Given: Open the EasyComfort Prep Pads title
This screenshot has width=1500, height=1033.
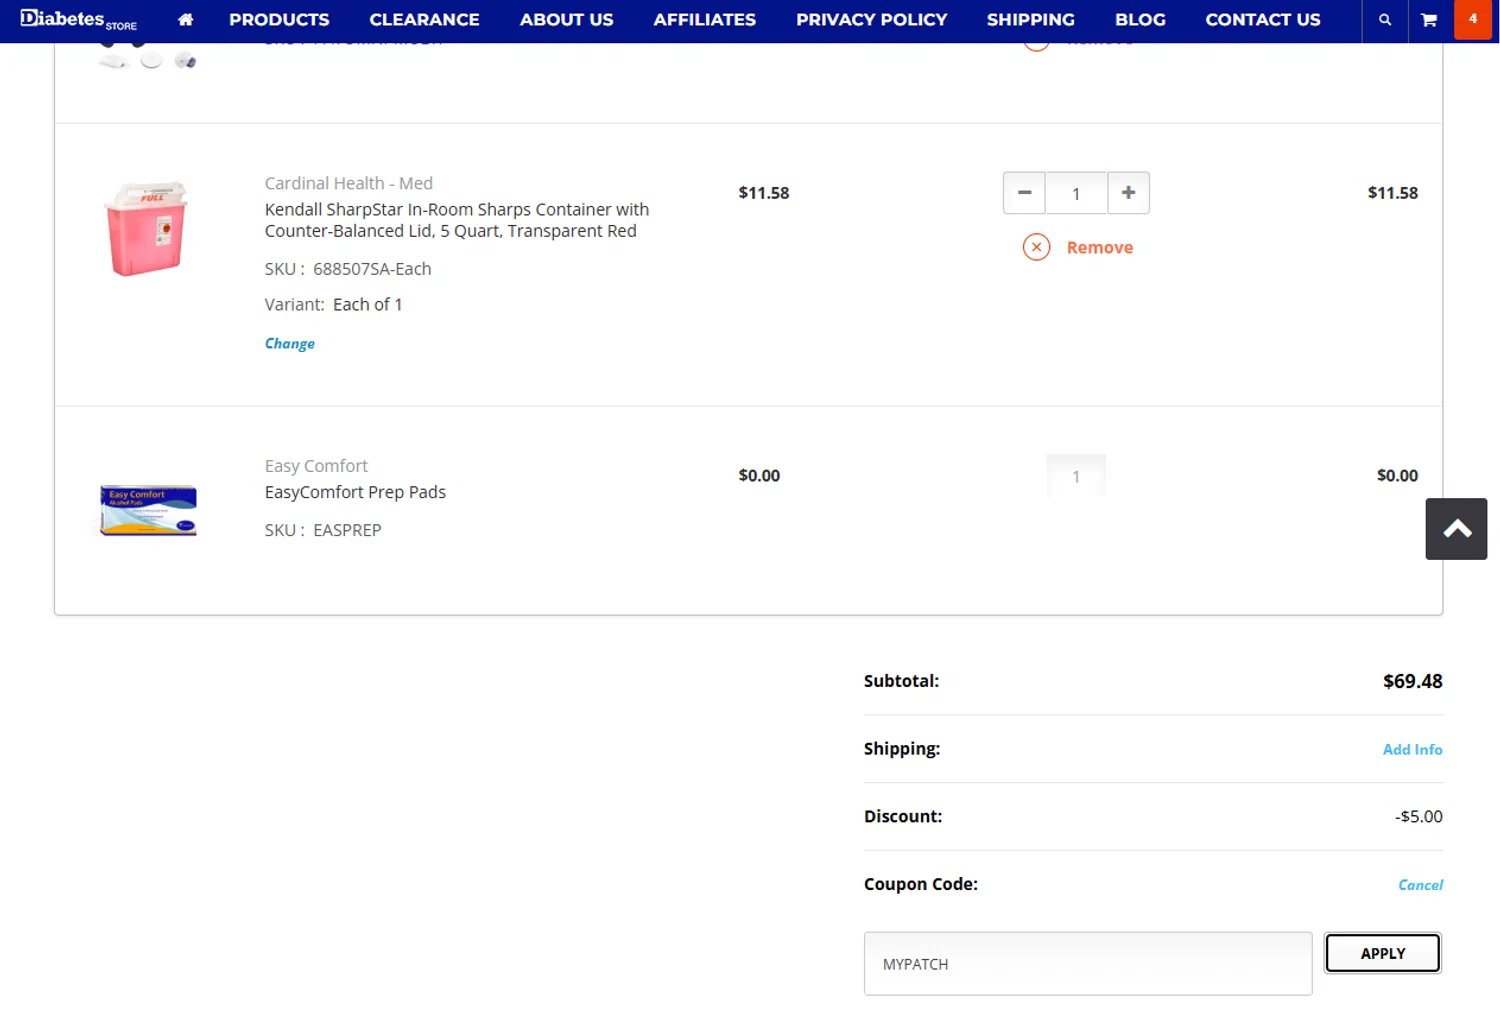Looking at the screenshot, I should 355,492.
